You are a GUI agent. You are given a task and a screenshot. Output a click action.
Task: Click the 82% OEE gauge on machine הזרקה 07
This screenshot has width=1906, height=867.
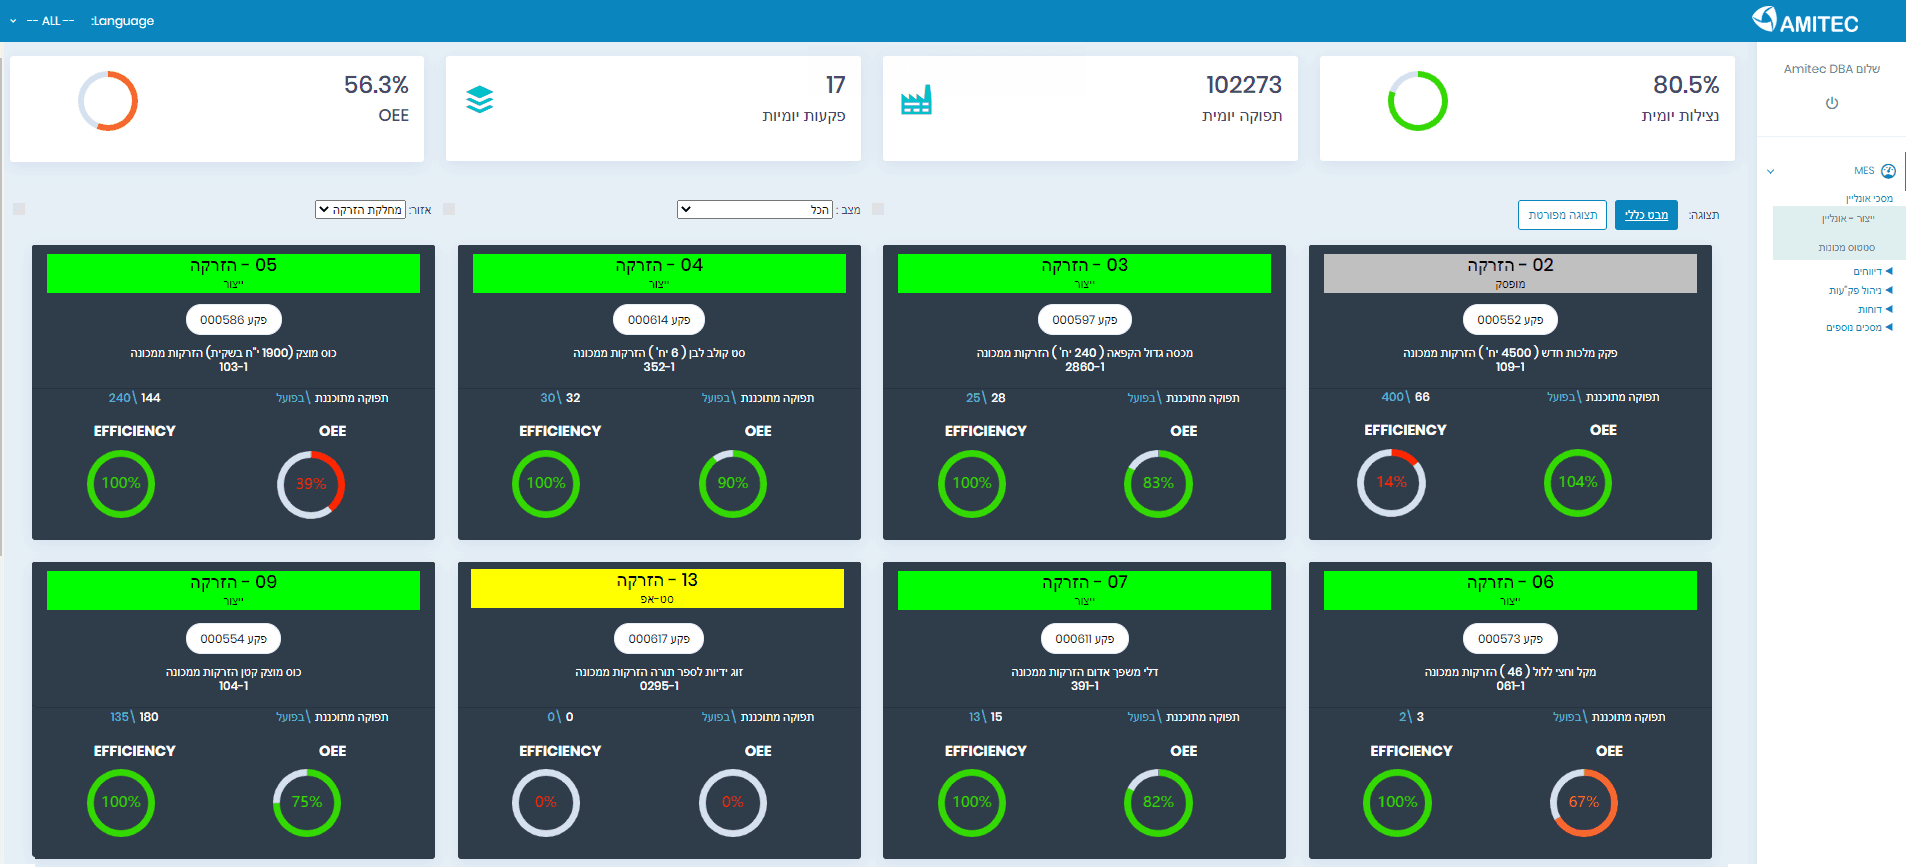coord(1158,802)
